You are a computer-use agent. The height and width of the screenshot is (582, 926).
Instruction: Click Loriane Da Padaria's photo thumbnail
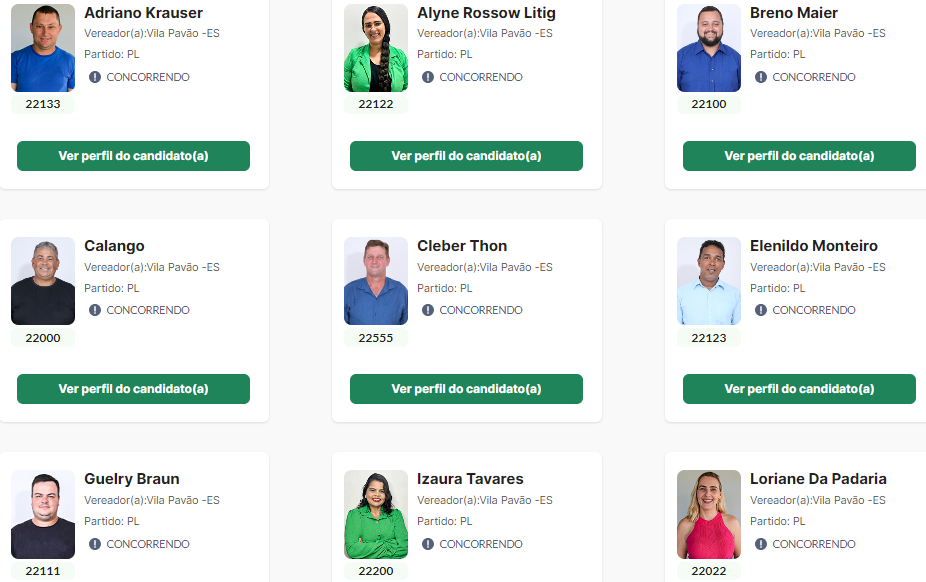(x=709, y=514)
